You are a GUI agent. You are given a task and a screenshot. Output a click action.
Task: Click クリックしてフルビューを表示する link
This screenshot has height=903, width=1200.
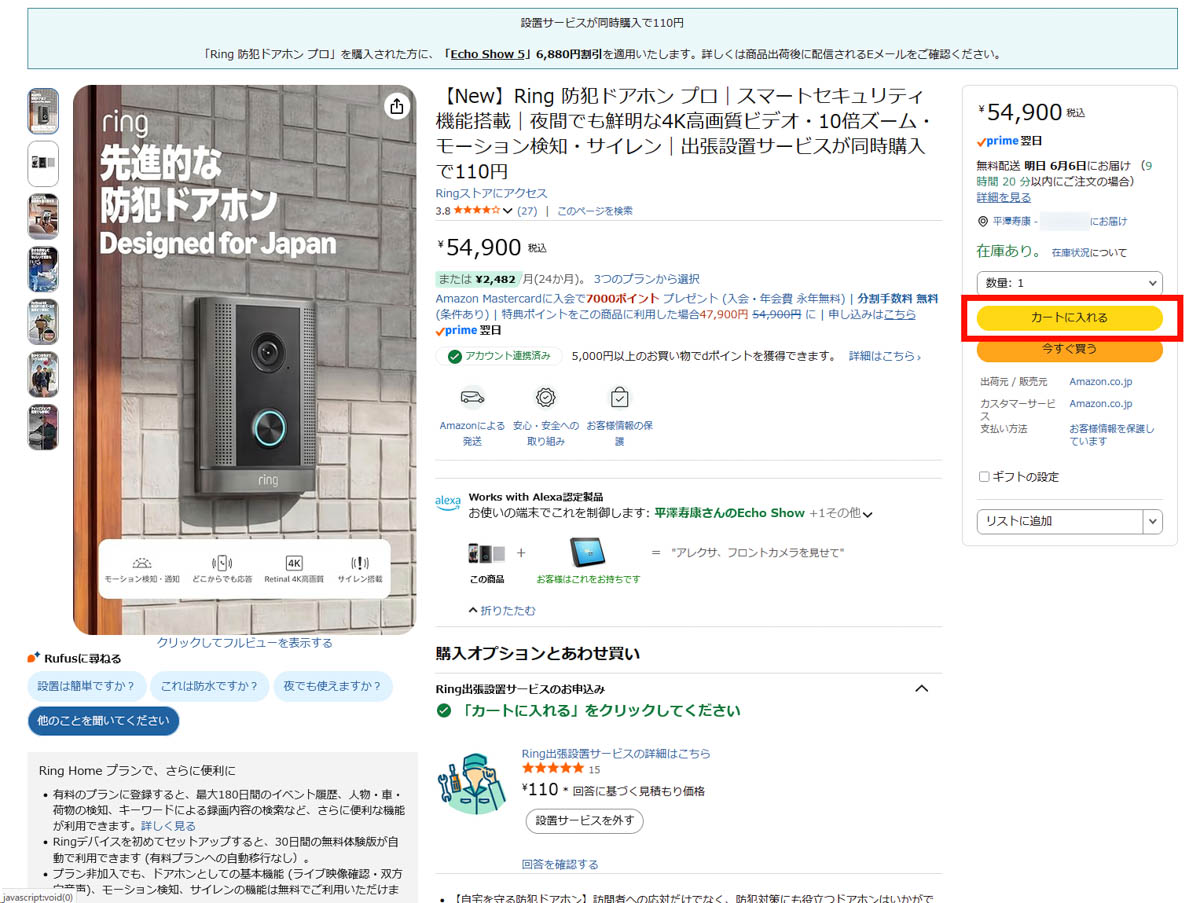tap(244, 643)
